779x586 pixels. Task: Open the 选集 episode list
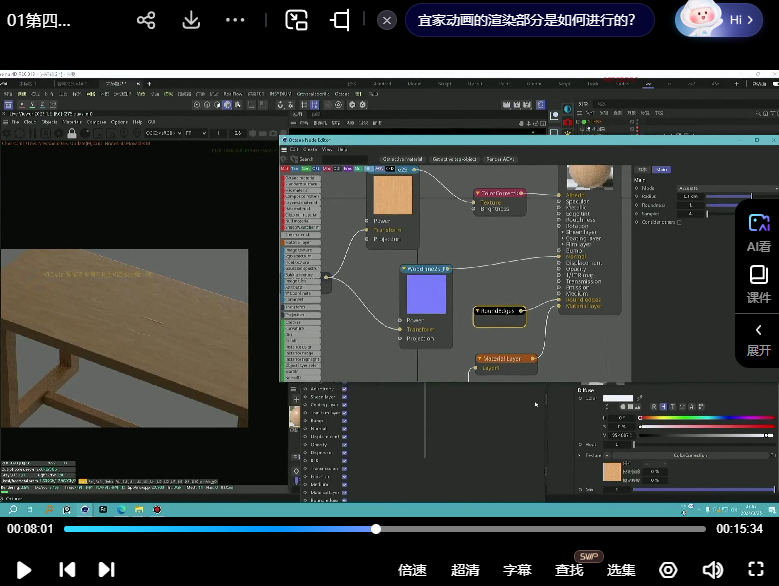pyautogui.click(x=621, y=570)
